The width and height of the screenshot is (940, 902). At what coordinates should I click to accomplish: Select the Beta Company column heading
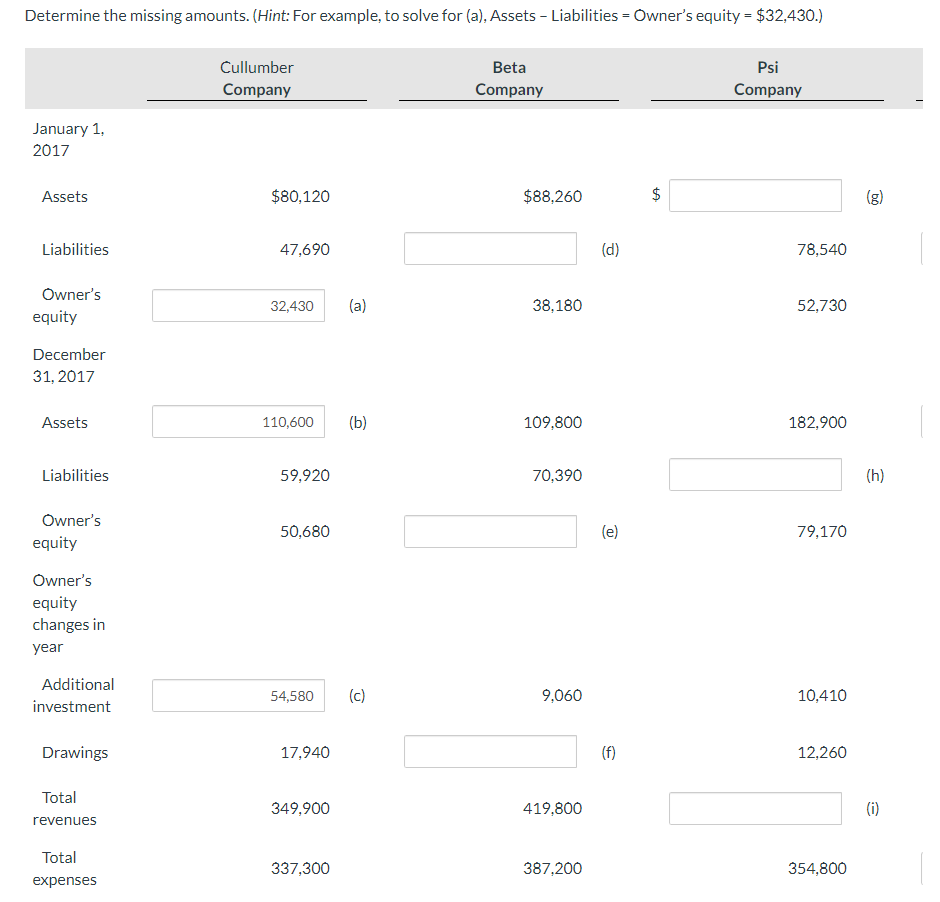click(x=508, y=78)
